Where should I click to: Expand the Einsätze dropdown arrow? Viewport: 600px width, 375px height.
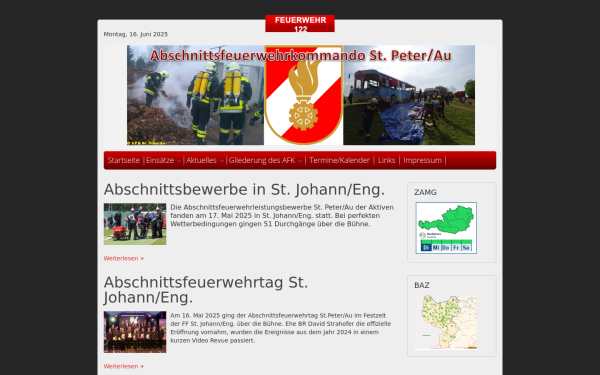click(x=179, y=161)
